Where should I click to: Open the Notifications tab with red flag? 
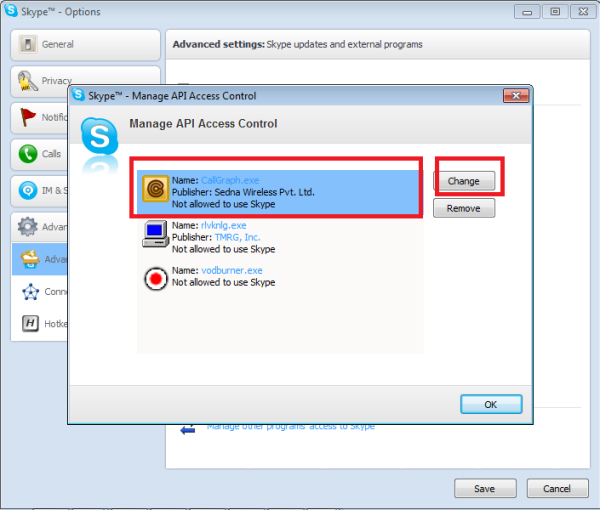coord(40,117)
